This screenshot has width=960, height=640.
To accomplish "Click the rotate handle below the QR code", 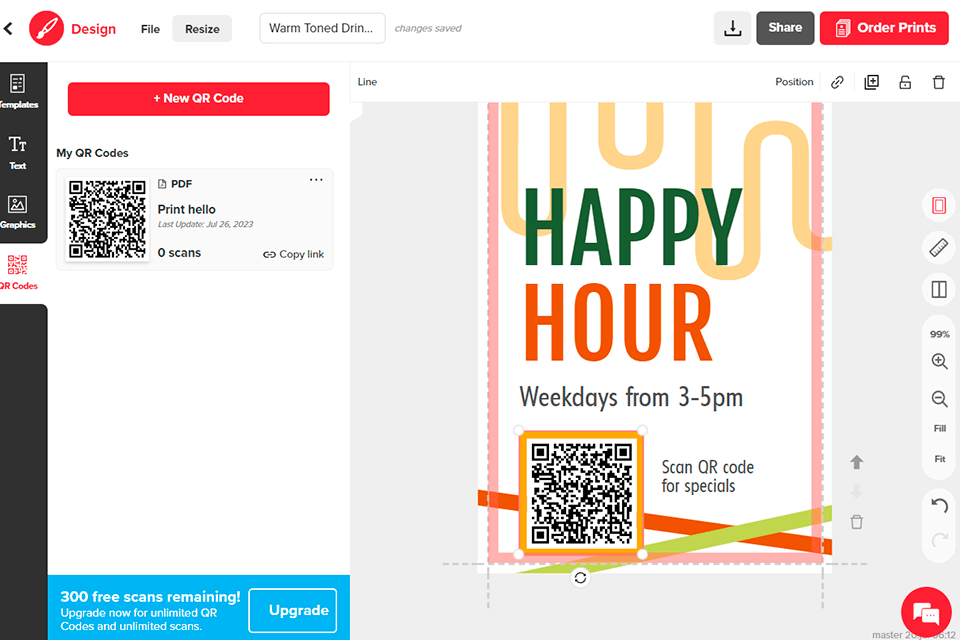I will click(580, 578).
